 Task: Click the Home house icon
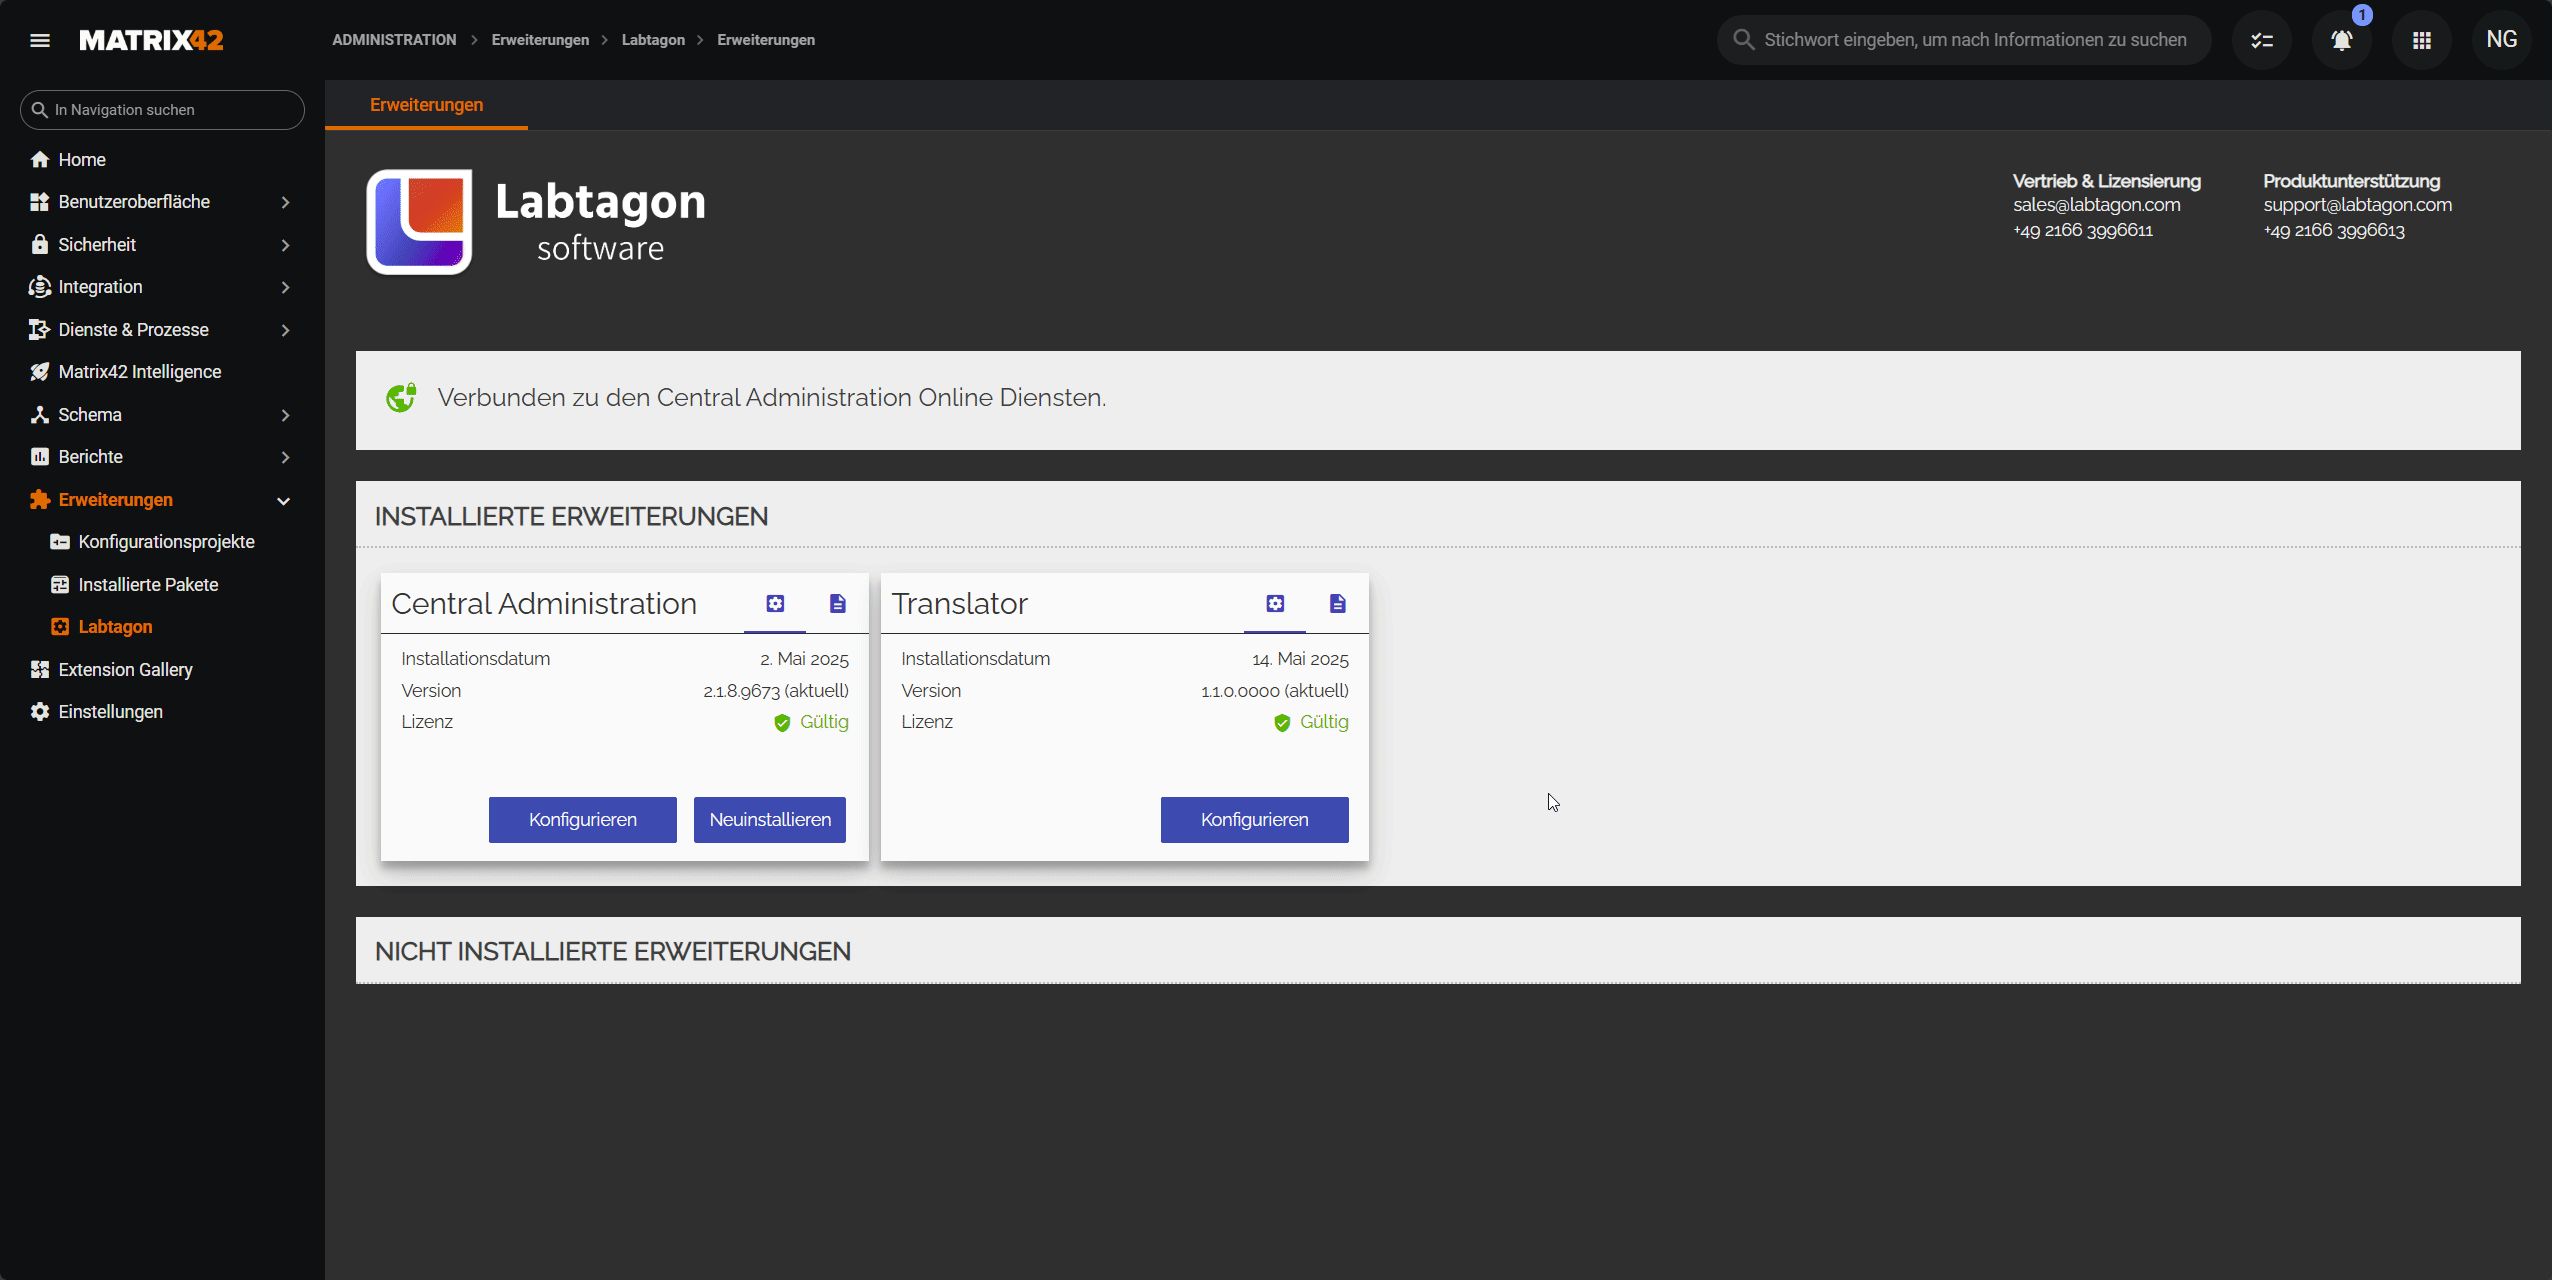[40, 160]
